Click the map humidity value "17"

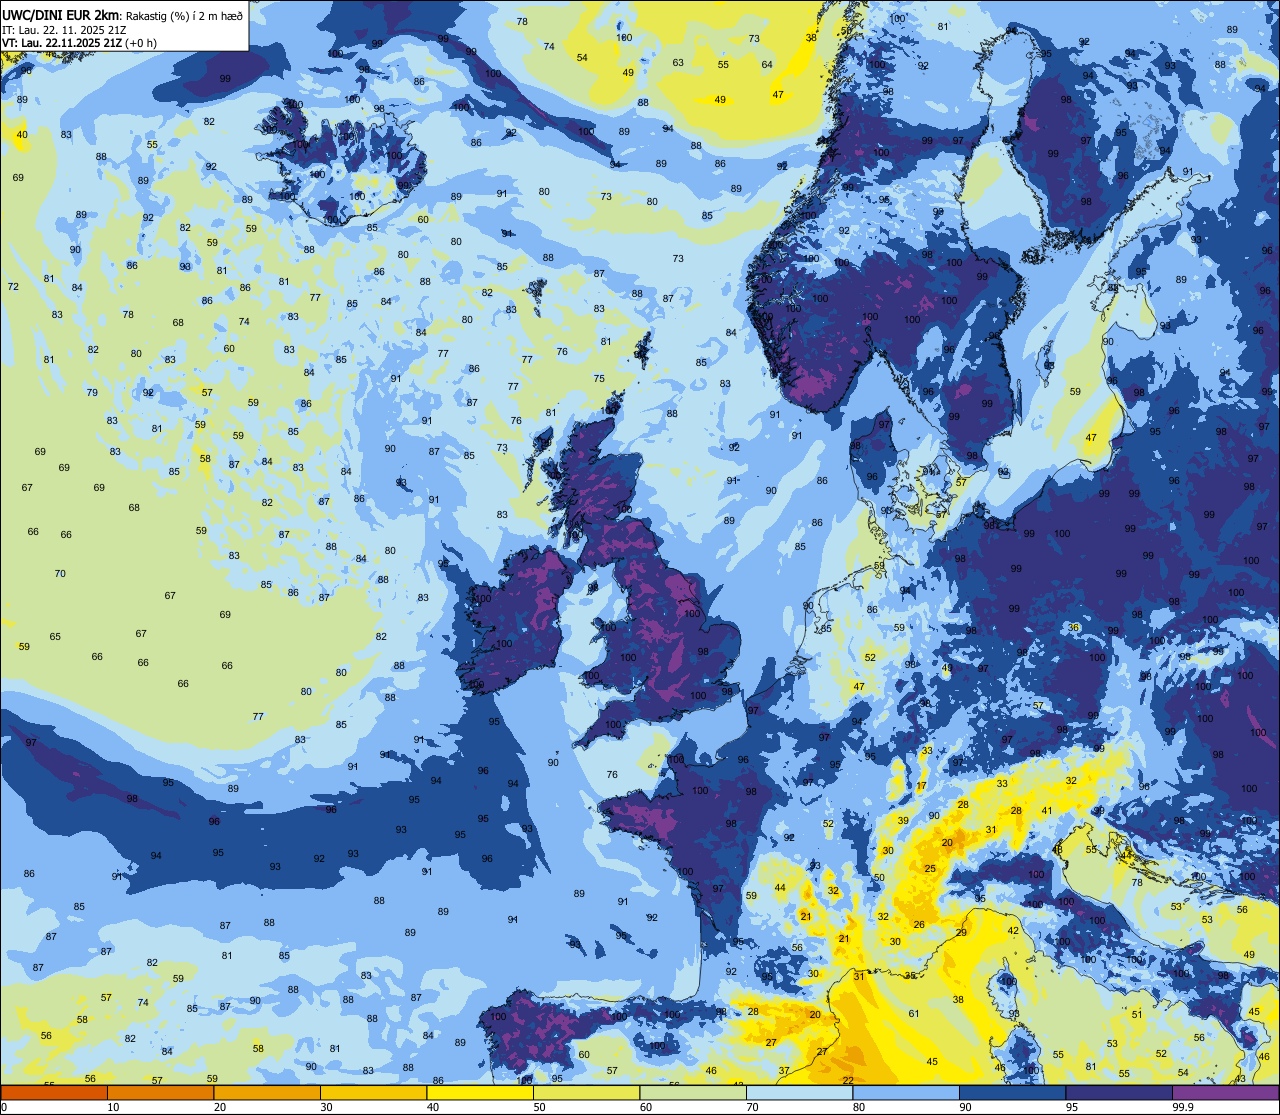[921, 786]
